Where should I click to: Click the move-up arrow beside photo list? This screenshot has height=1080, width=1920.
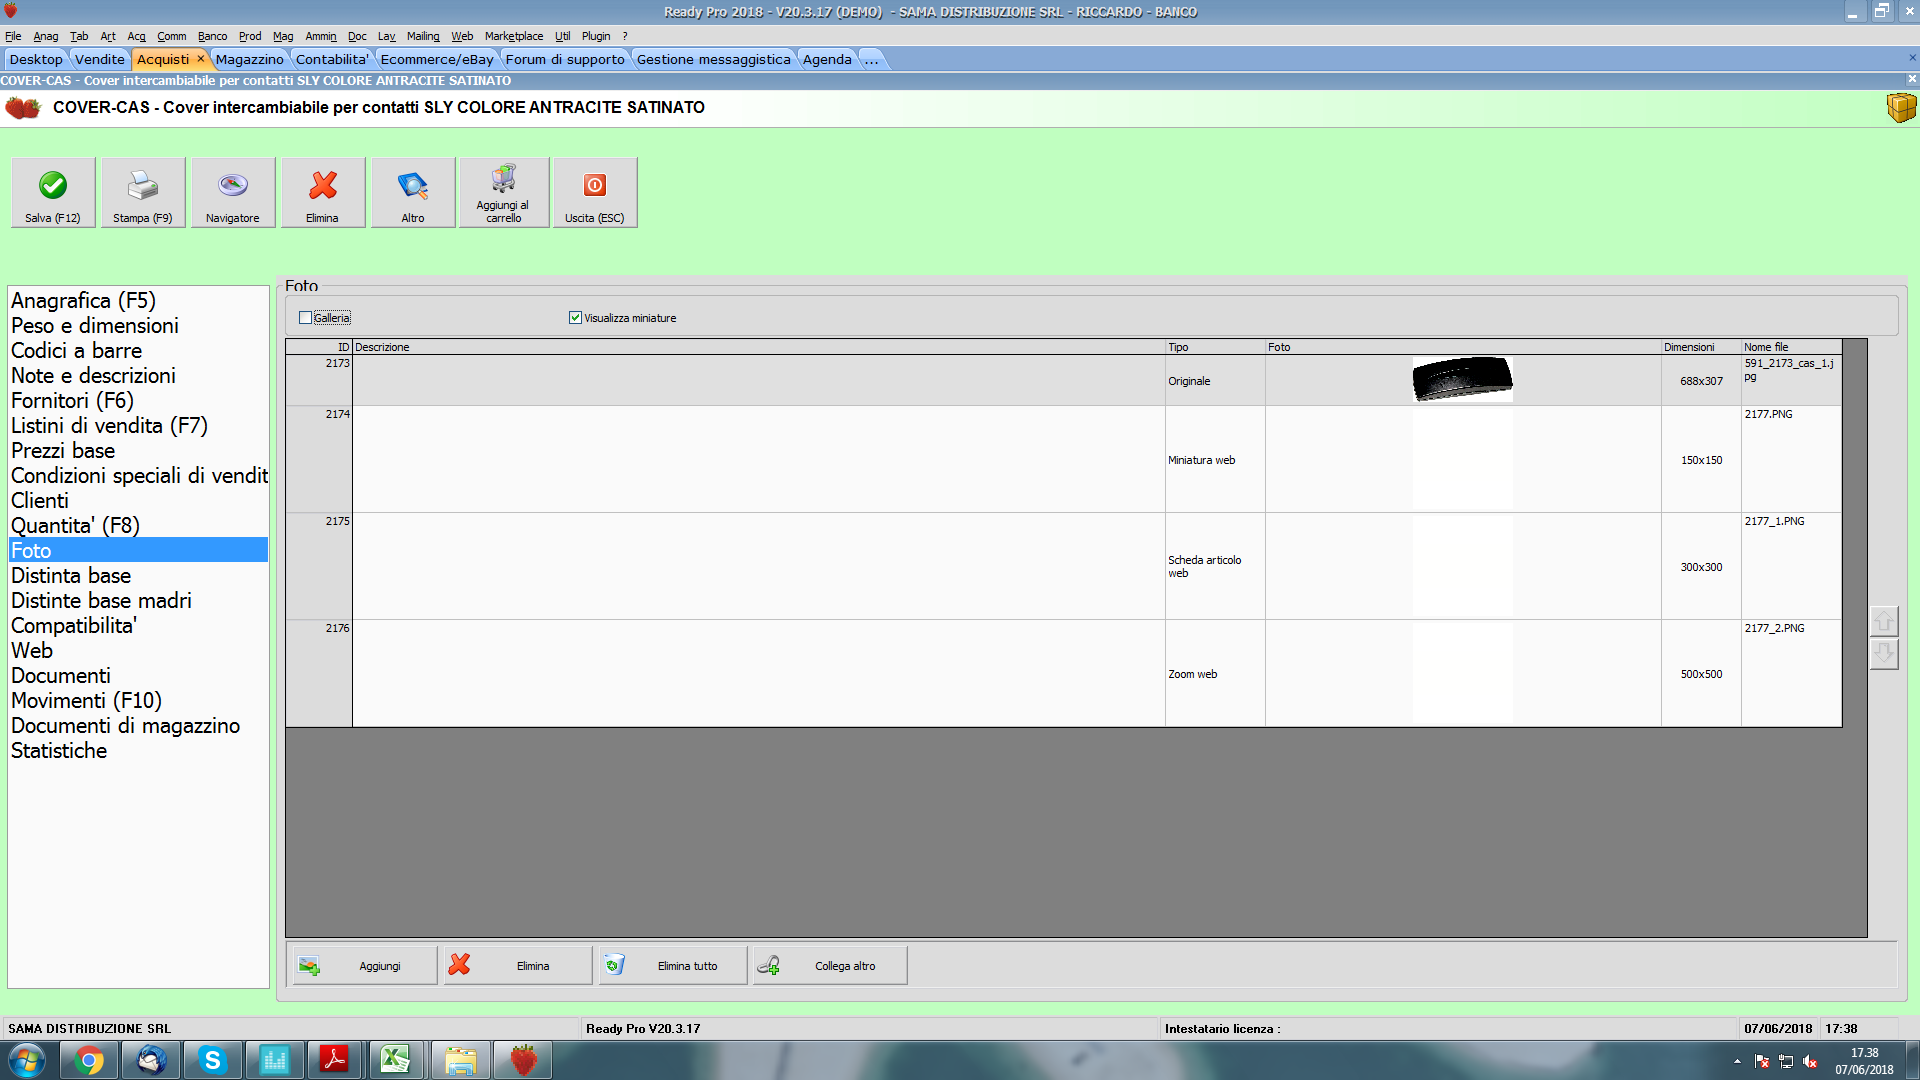click(1883, 621)
